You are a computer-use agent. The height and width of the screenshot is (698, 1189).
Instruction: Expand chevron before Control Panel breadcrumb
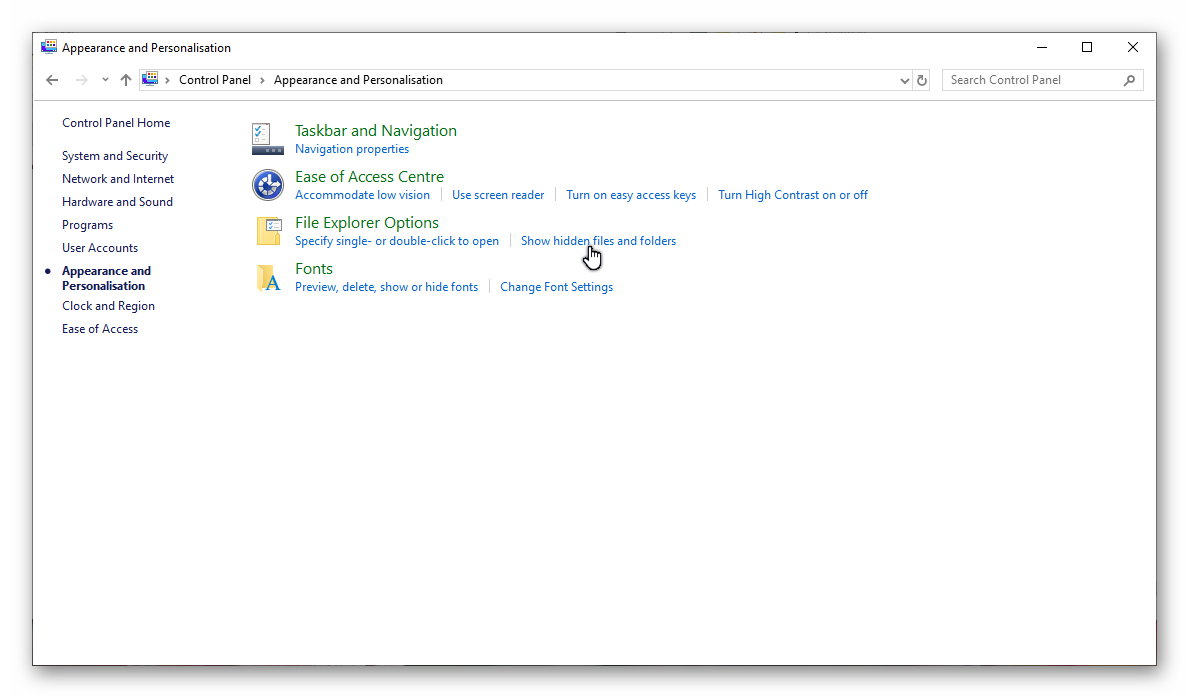(x=168, y=80)
